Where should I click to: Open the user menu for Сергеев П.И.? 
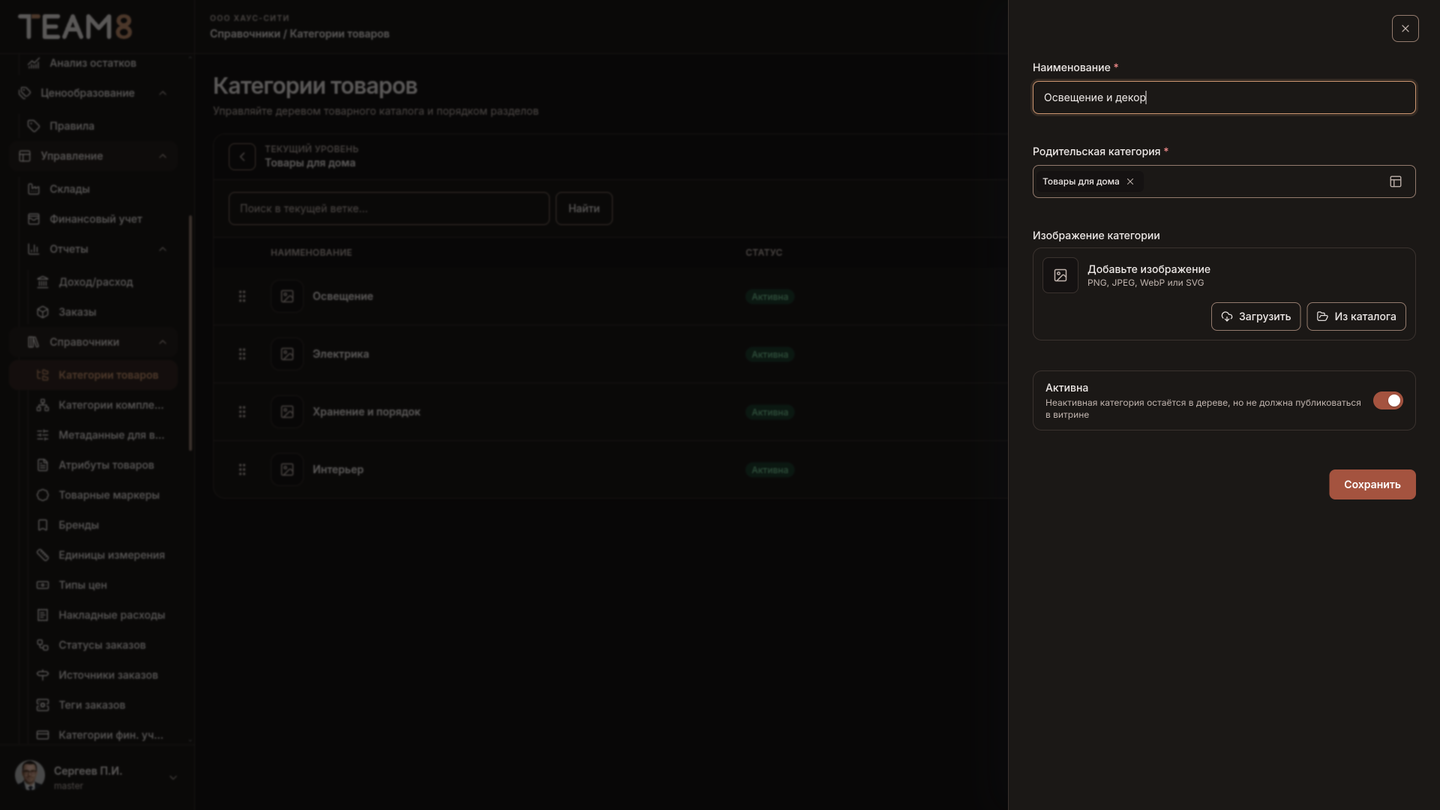95,777
